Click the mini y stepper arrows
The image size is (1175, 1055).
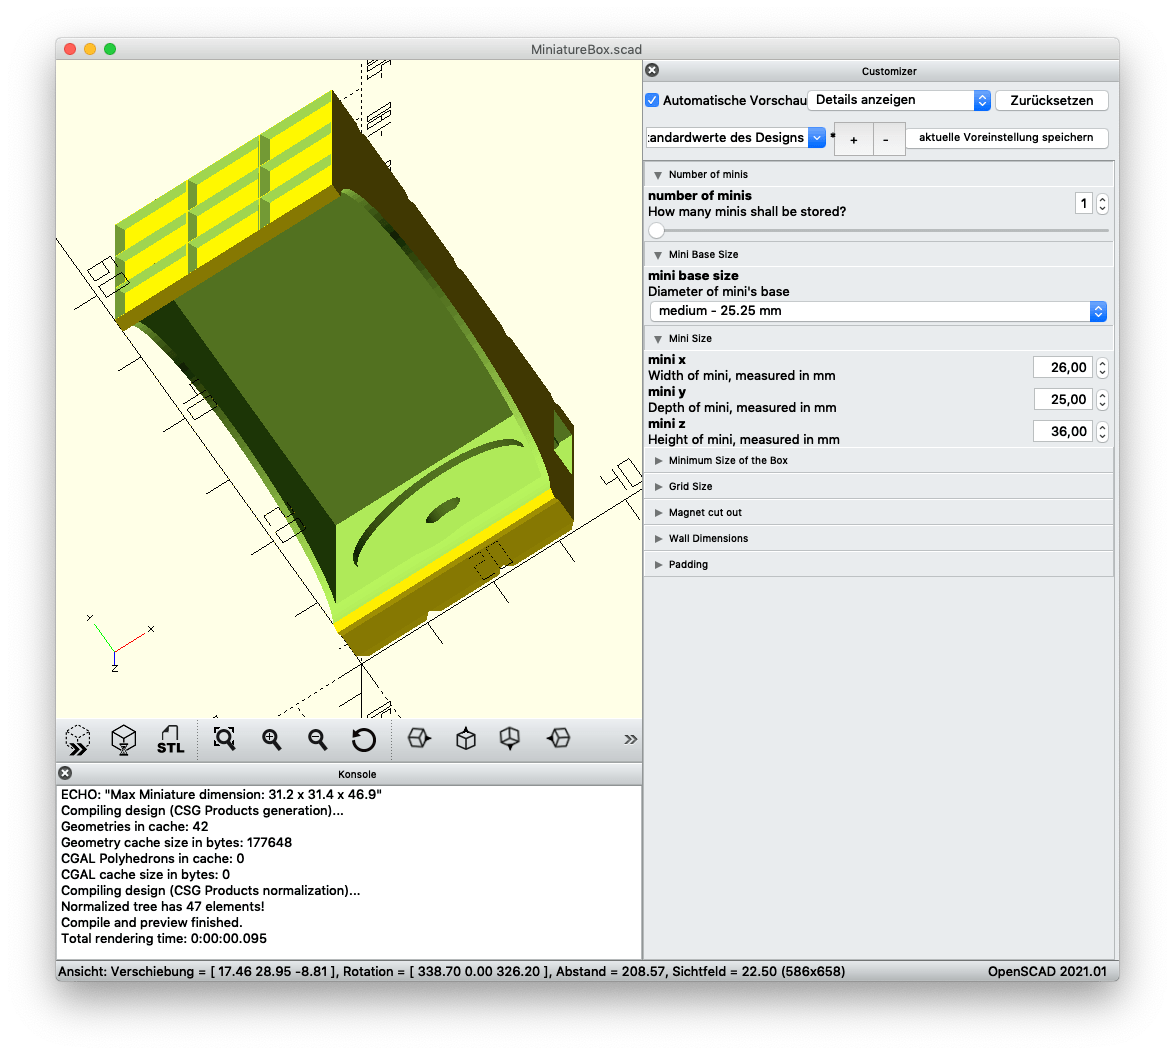coord(1102,400)
